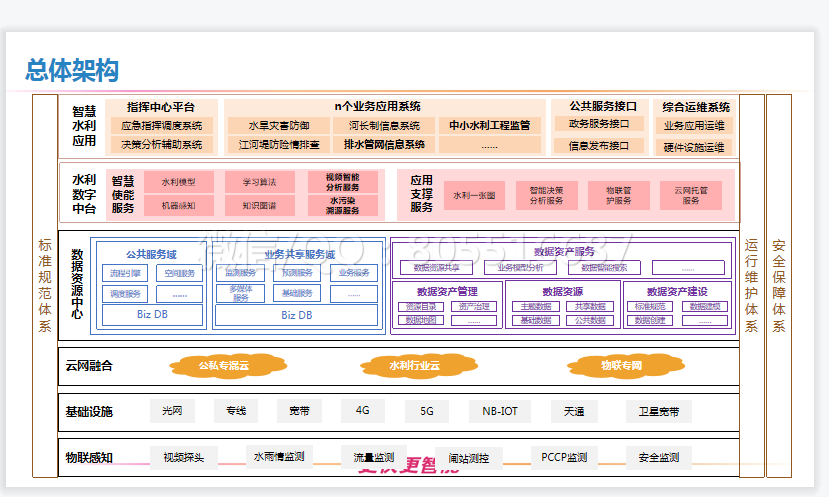
Task: Select the 专线 infrastructure box
Action: click(x=236, y=411)
